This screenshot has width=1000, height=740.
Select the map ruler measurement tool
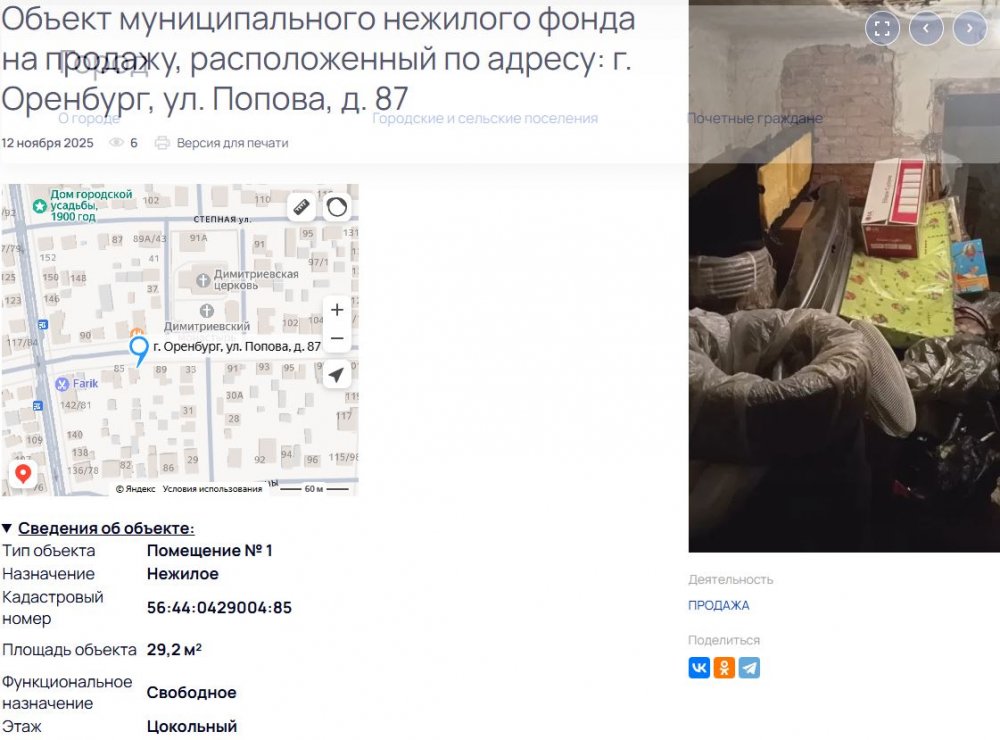pyautogui.click(x=301, y=207)
